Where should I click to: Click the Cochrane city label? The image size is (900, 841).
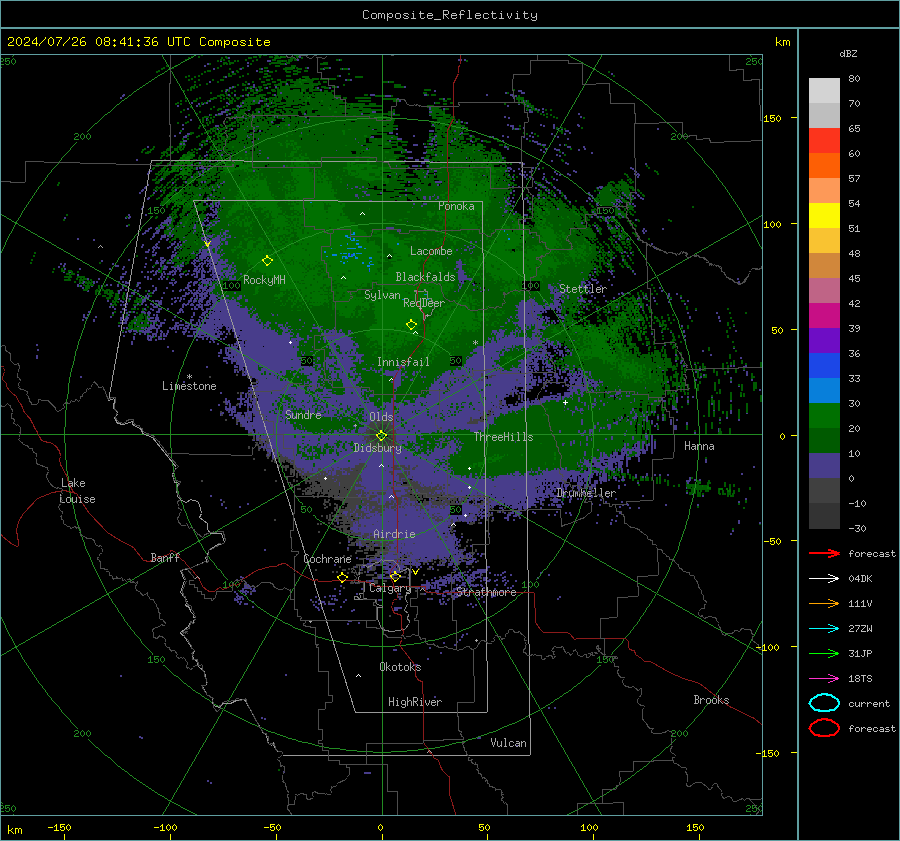click(x=327, y=559)
